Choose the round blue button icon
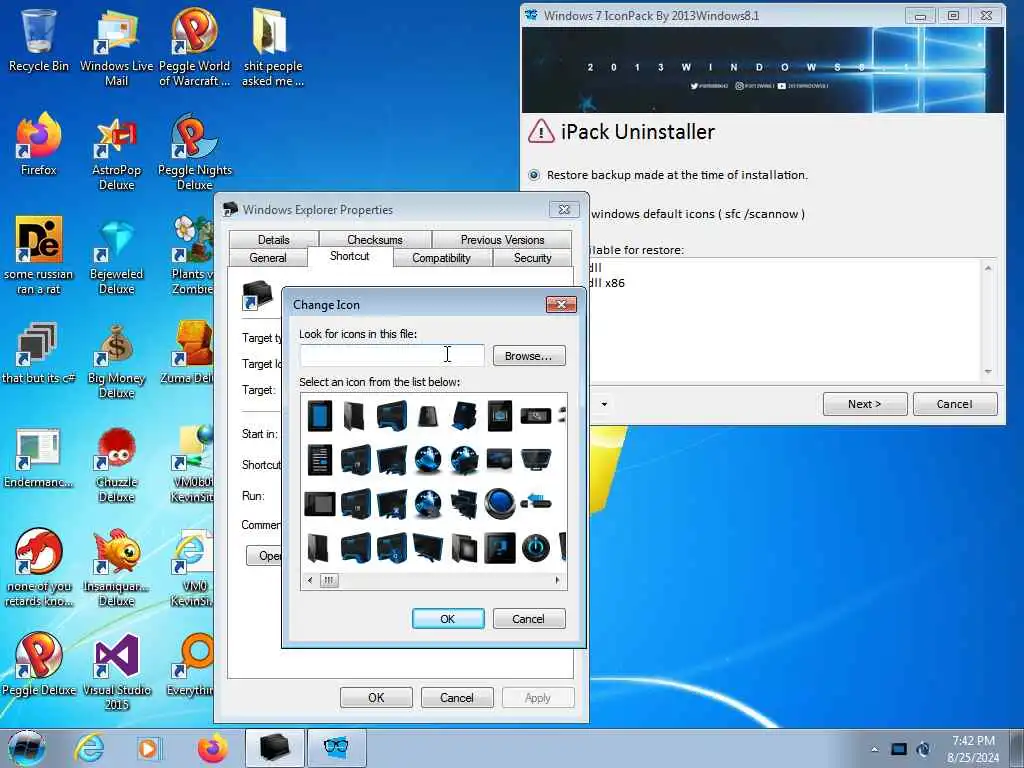The image size is (1024, 768). (x=500, y=504)
